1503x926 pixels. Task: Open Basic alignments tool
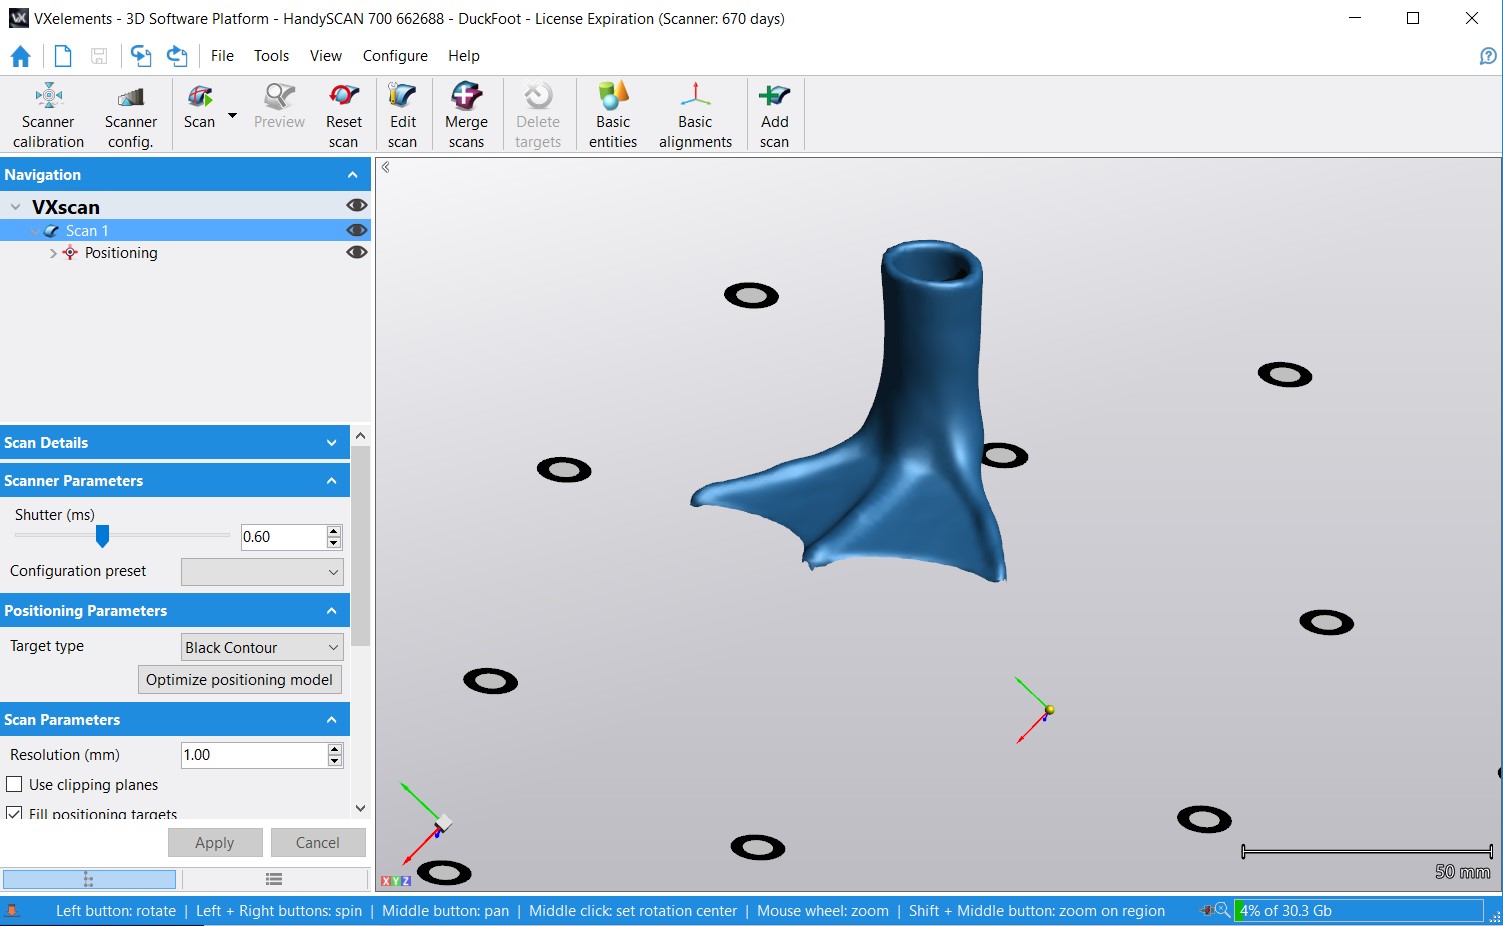[695, 115]
